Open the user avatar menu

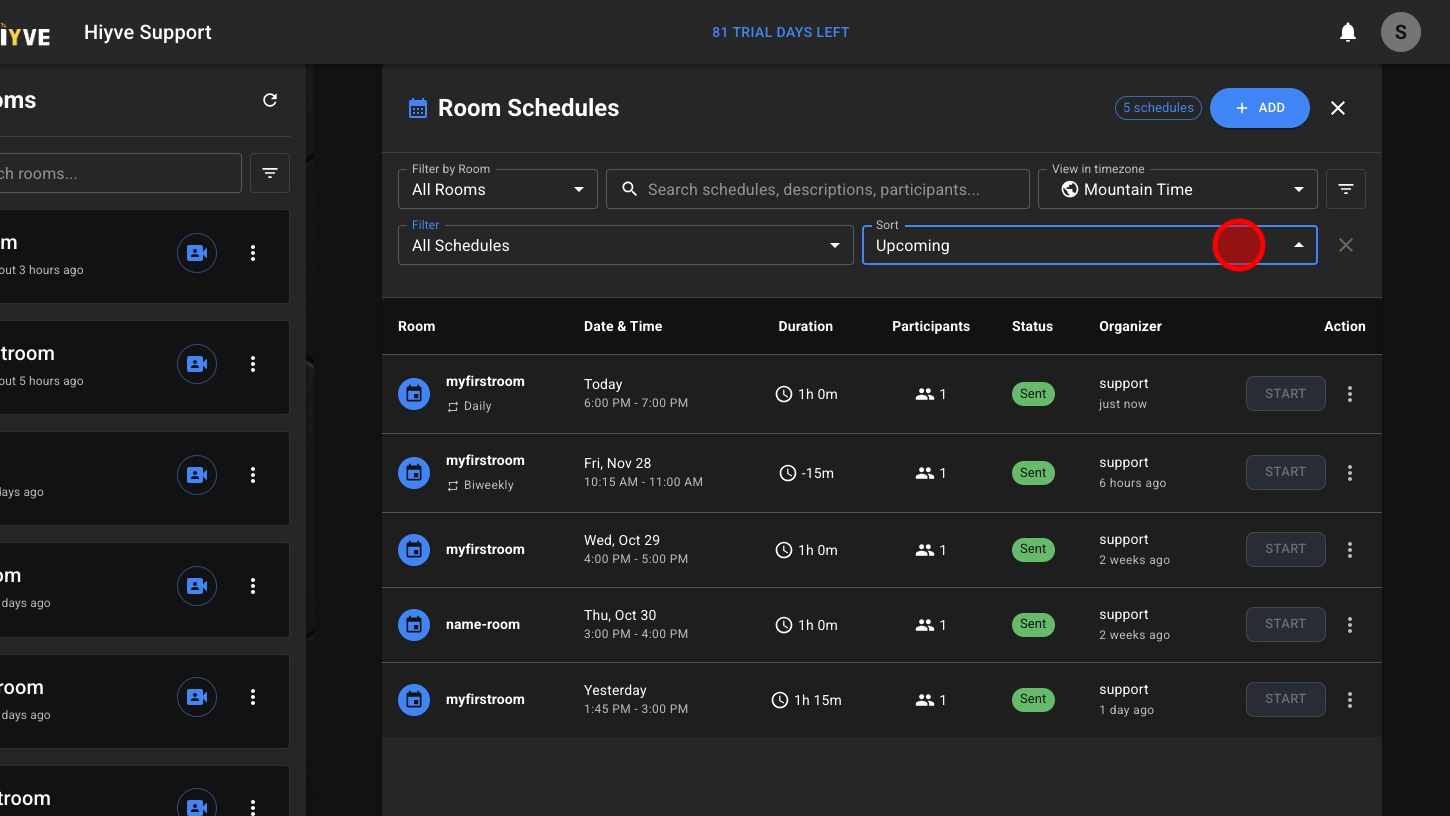pos(1400,32)
